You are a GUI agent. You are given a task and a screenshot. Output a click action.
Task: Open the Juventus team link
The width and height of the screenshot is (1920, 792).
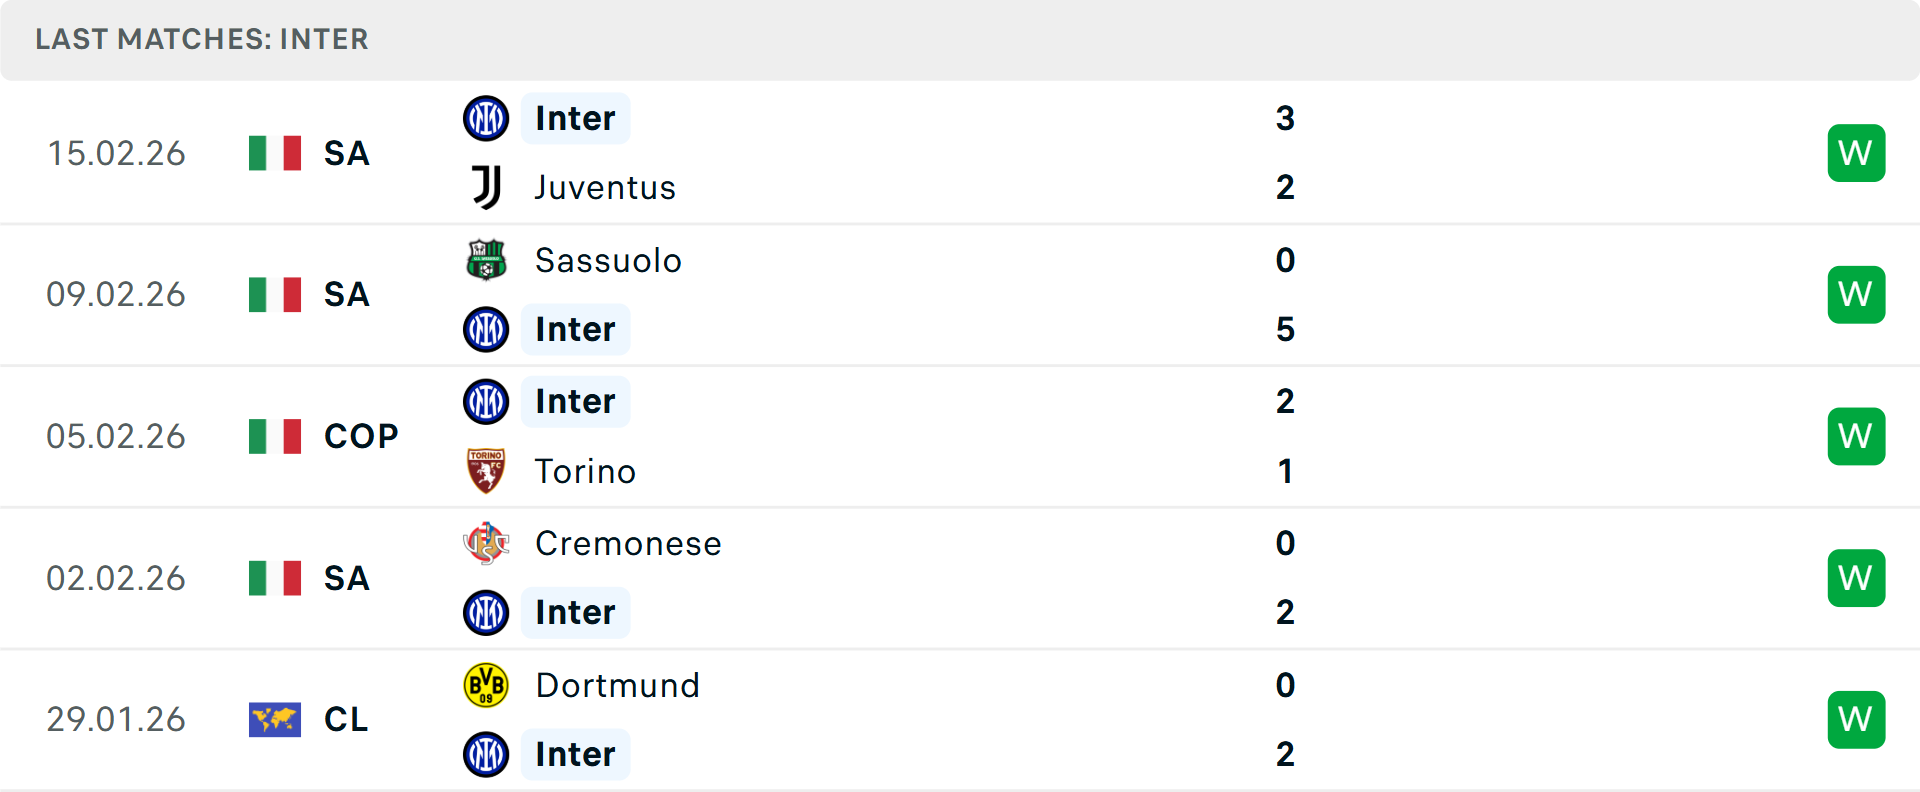pos(605,187)
